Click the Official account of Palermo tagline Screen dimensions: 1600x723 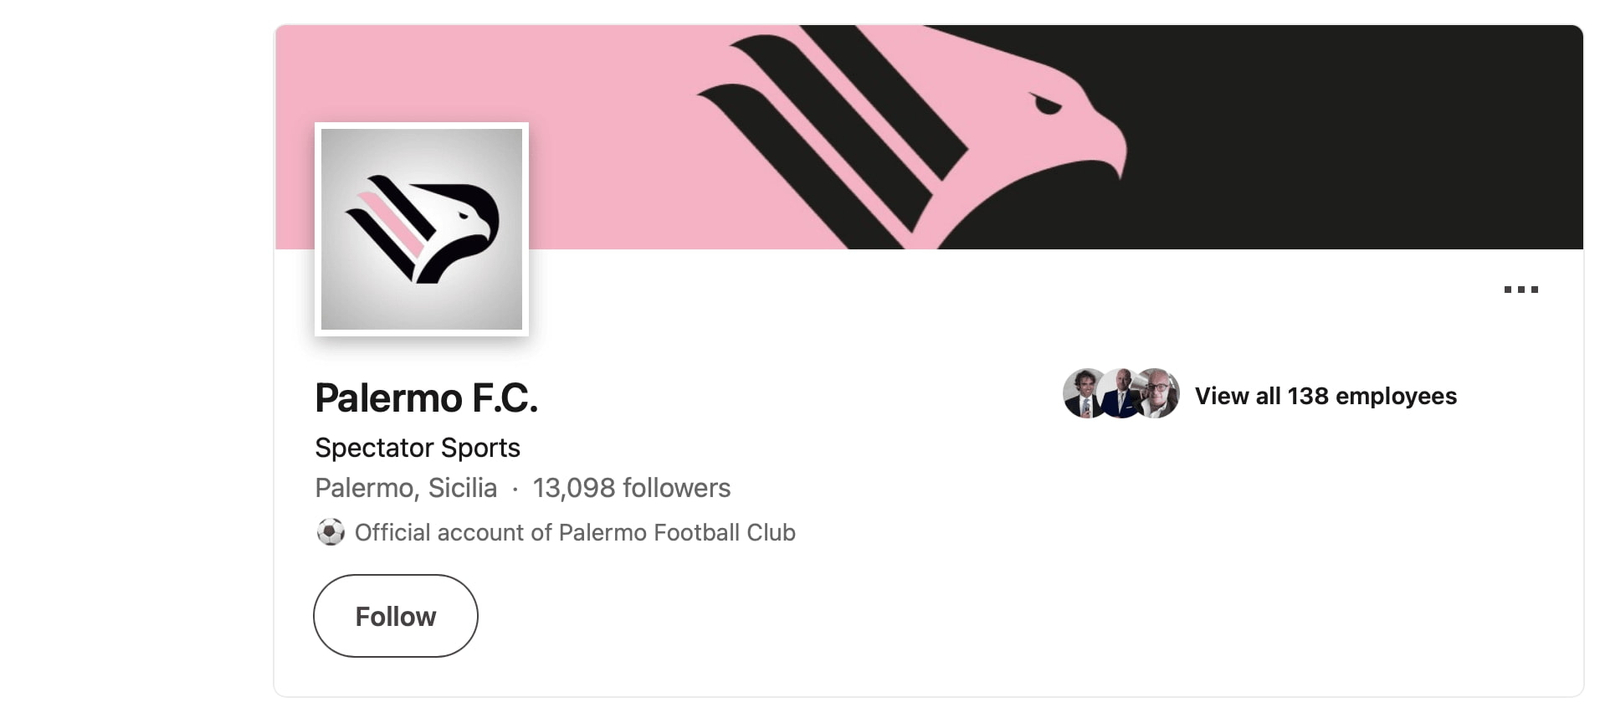pos(574,532)
